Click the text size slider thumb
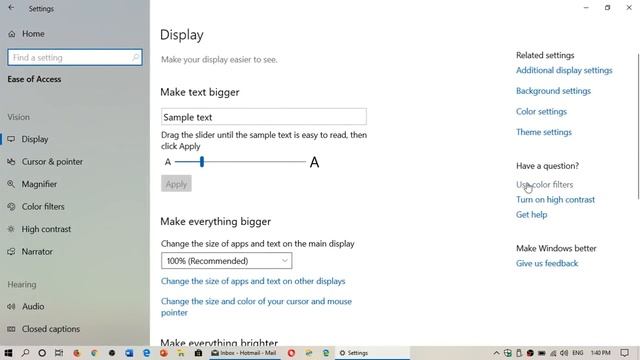 [202, 162]
